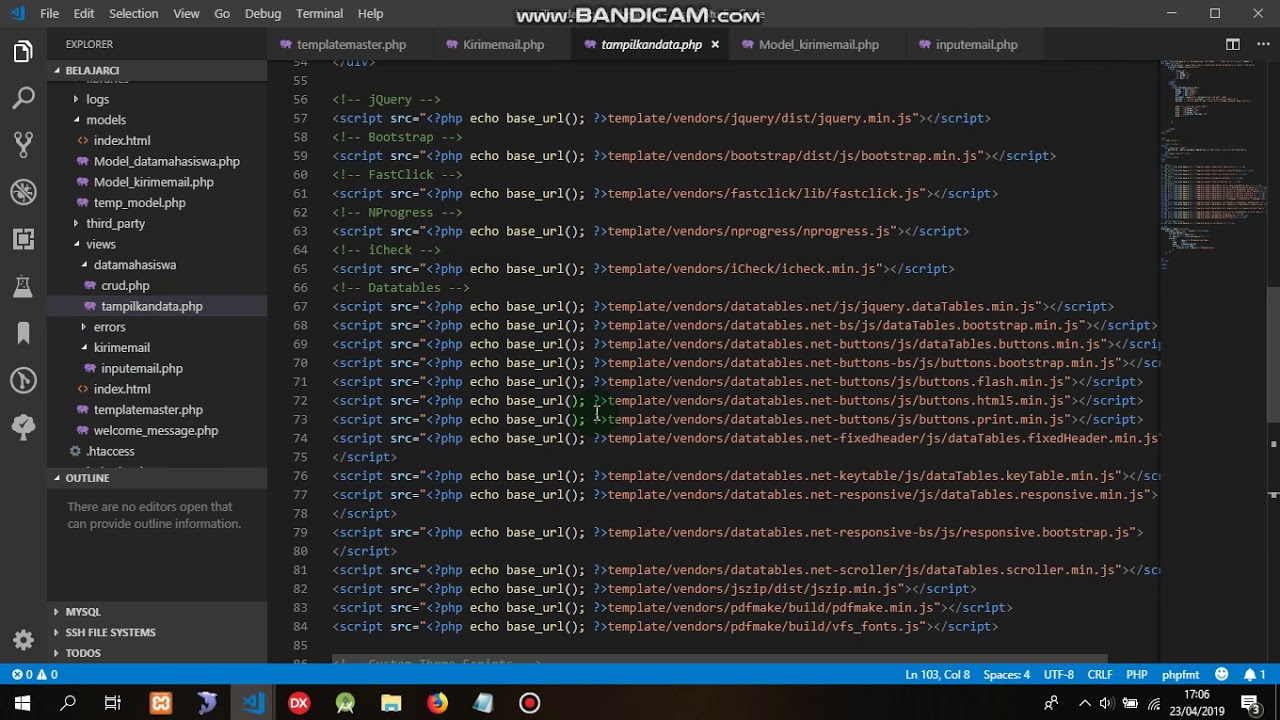Change the UTF-8 encoding in the status bar
This screenshot has height=720, width=1280.
coord(1058,675)
